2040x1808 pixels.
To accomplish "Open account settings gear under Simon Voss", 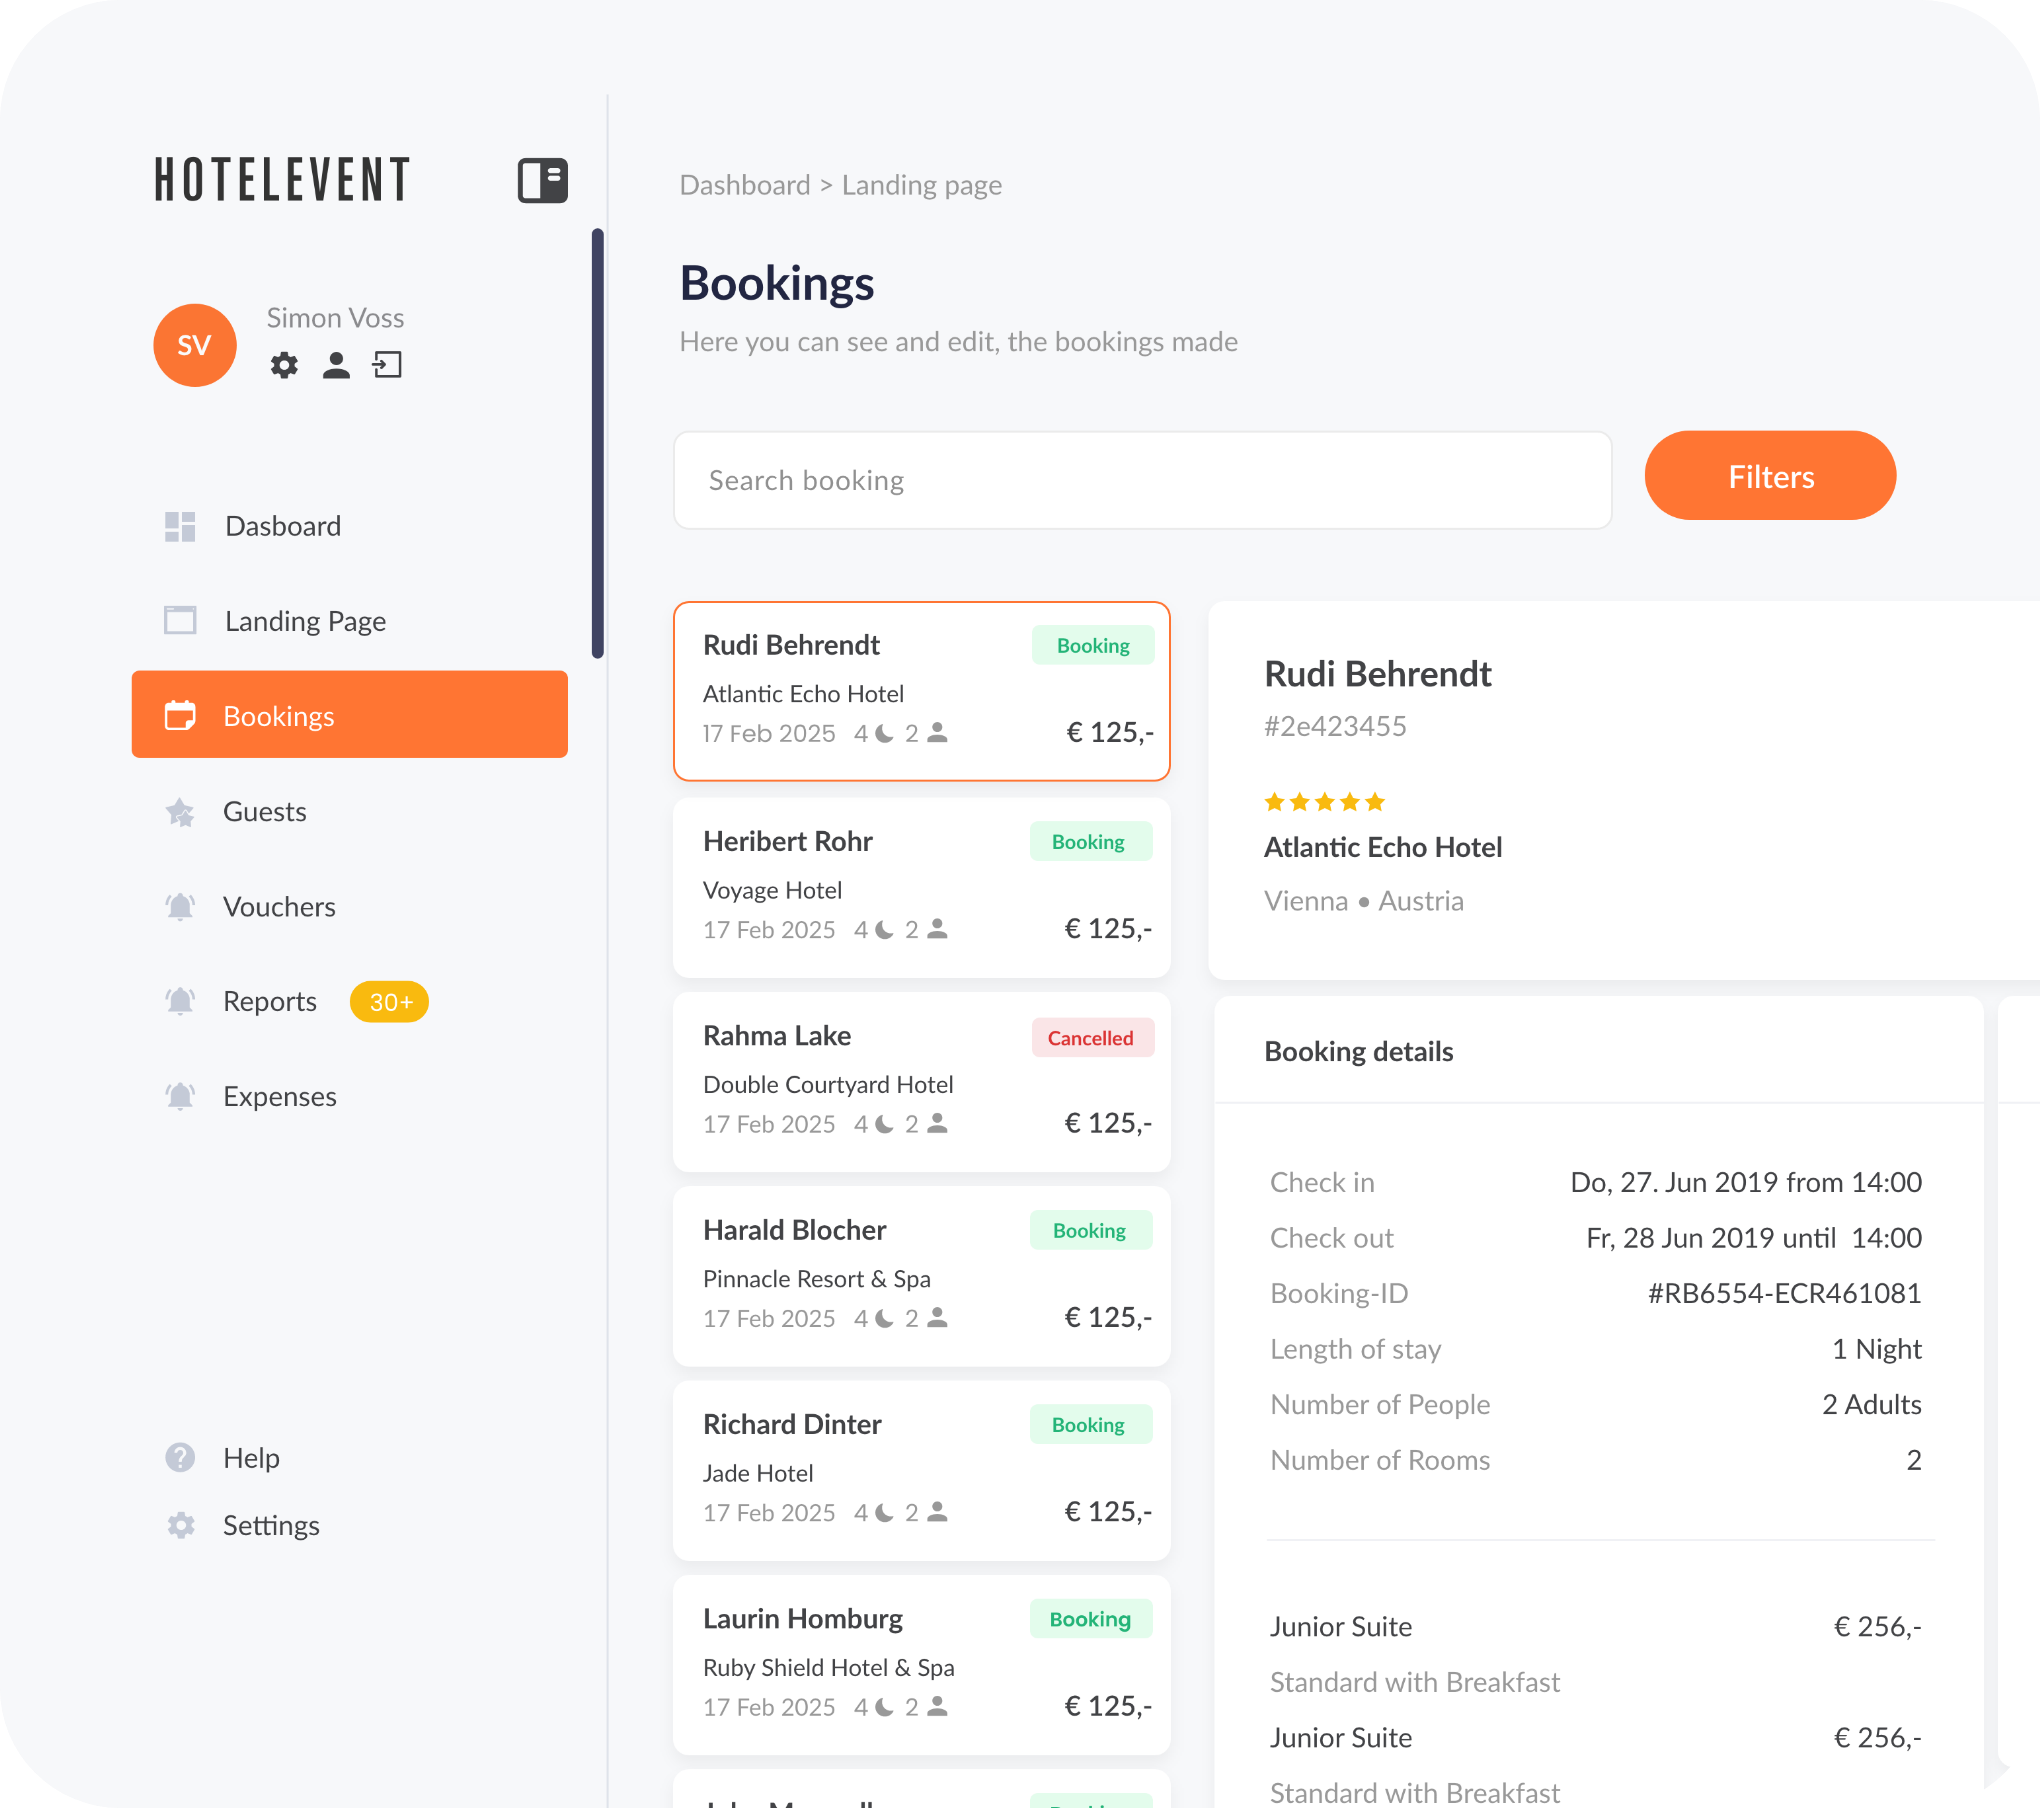I will point(284,365).
